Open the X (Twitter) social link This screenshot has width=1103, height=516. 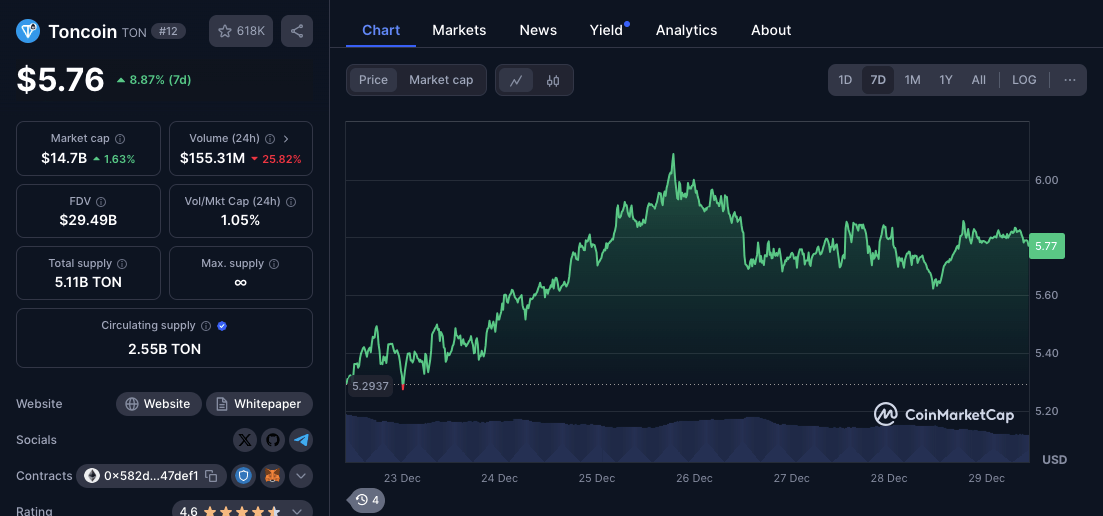click(x=245, y=440)
